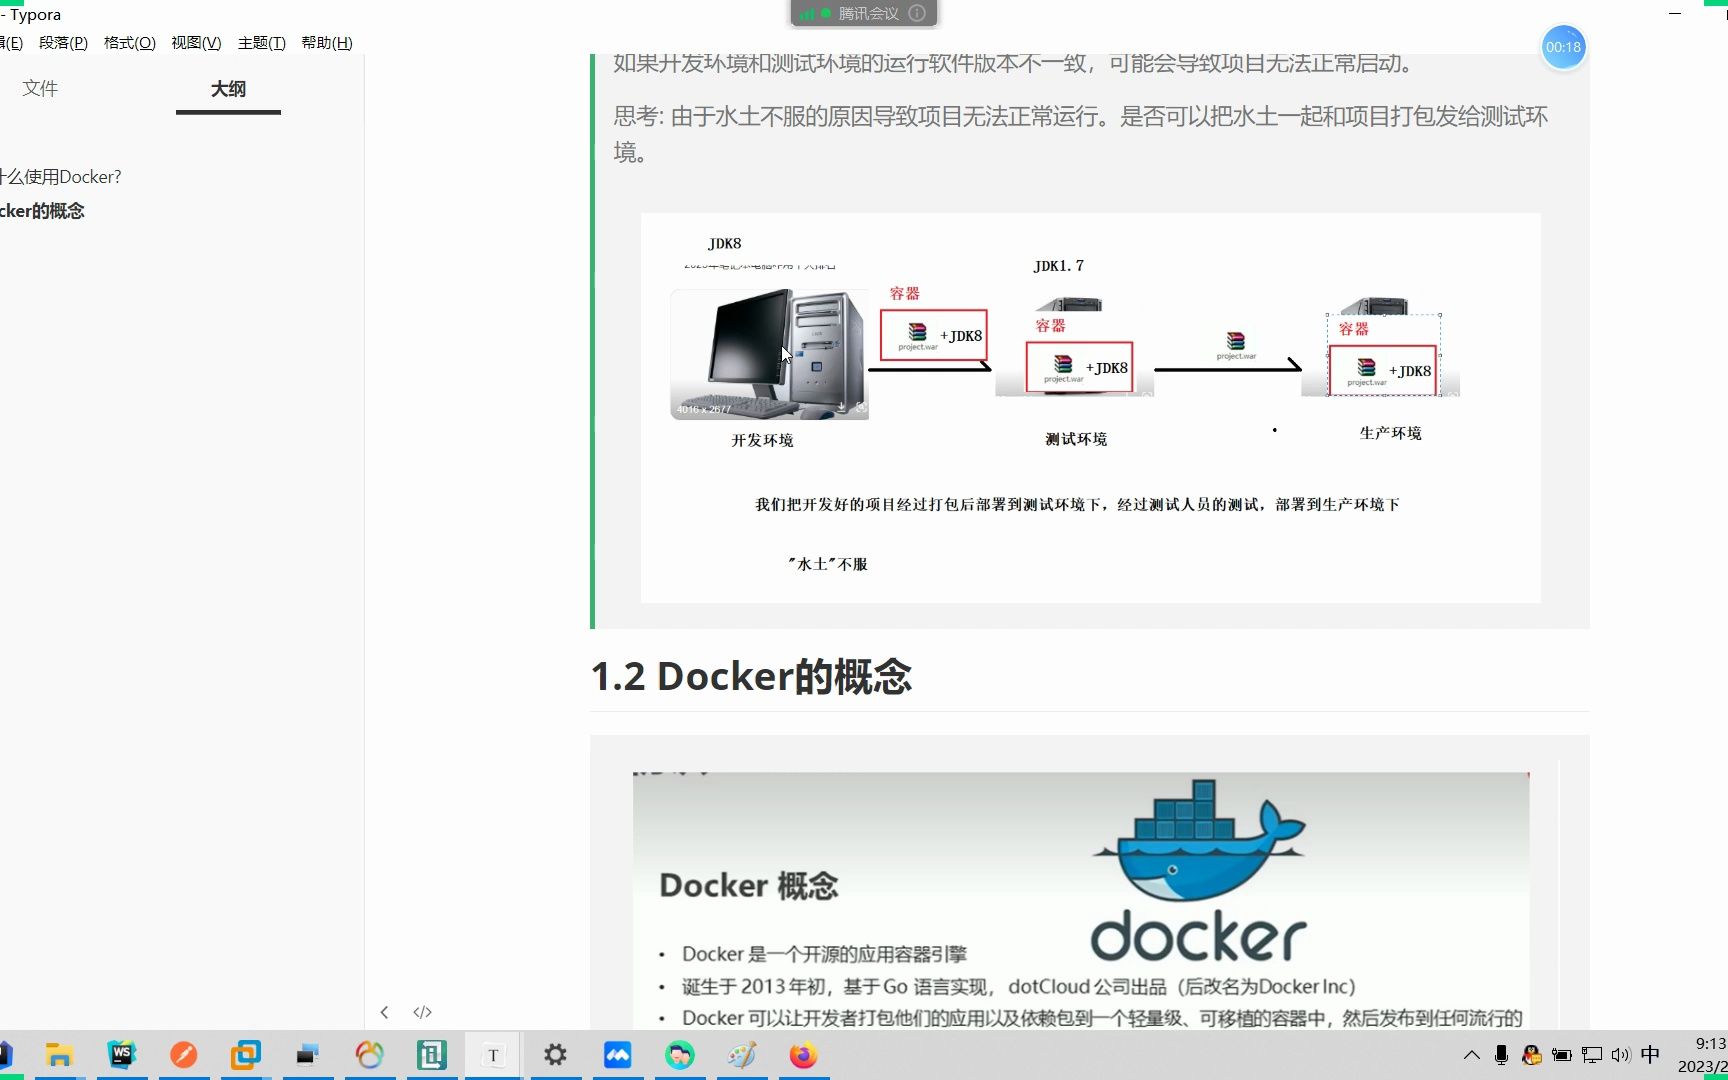Viewport: 1728px width, 1080px height.
Task: Open Firefox from the taskbar
Action: click(x=803, y=1055)
